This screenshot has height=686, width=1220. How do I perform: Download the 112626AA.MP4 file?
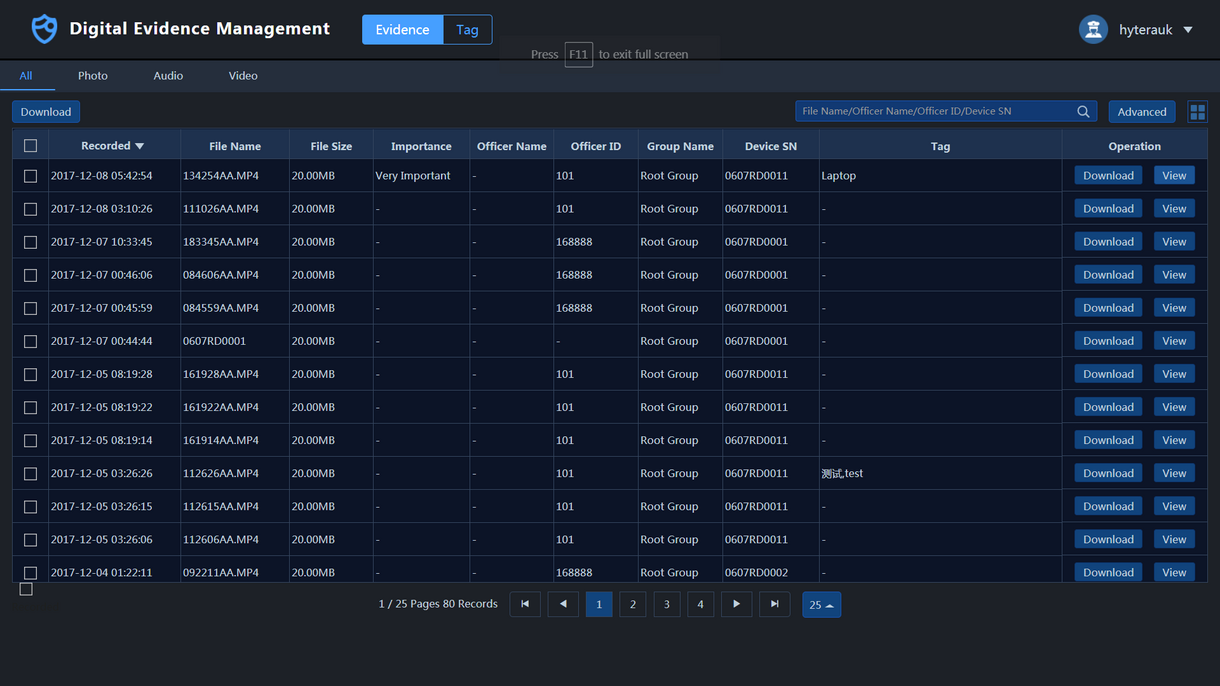click(1108, 473)
